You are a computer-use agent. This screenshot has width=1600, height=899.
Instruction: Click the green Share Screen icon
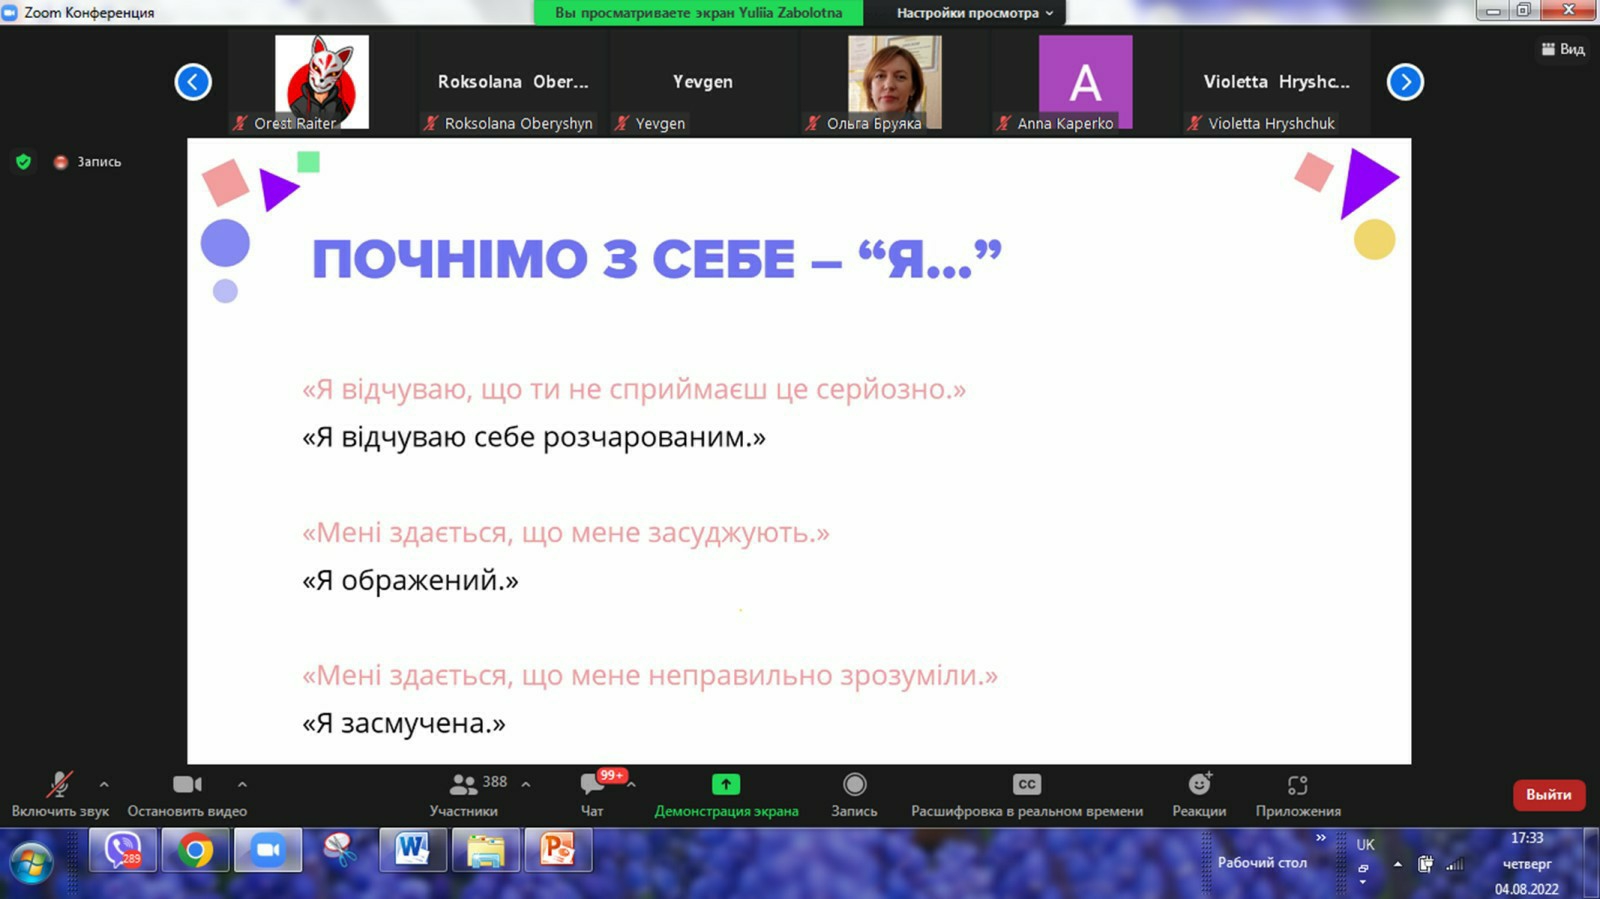[726, 785]
